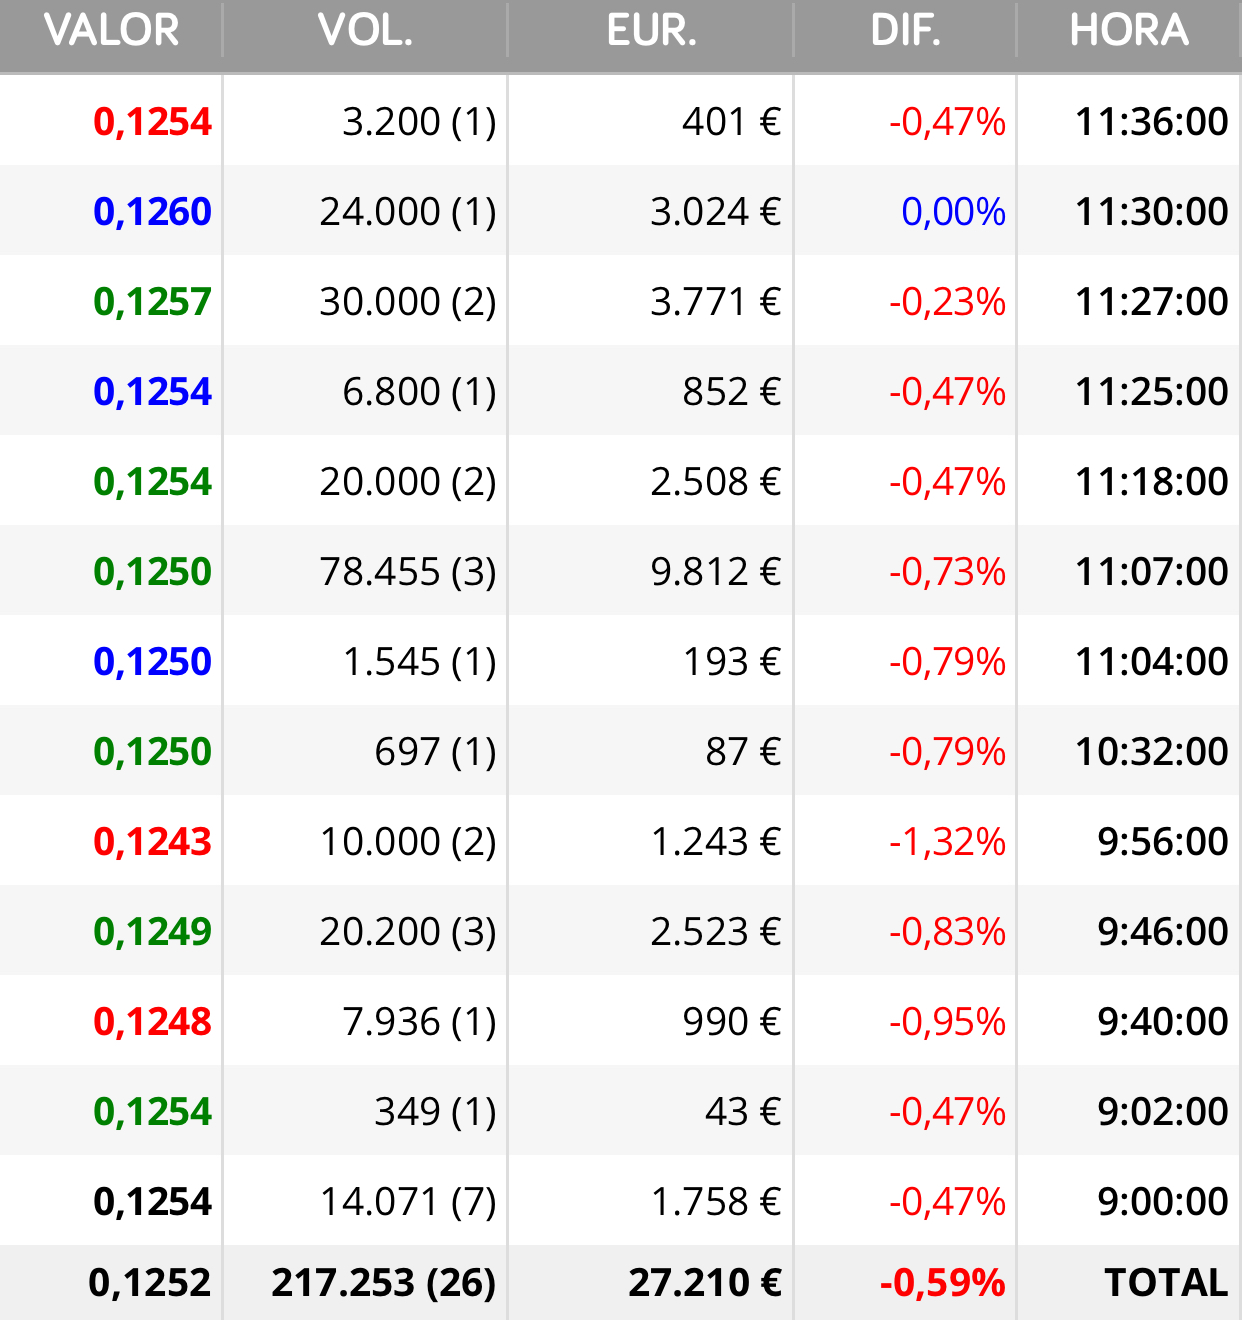Click the -1,32% difference cell
The width and height of the screenshot is (1242, 1320).
(947, 842)
